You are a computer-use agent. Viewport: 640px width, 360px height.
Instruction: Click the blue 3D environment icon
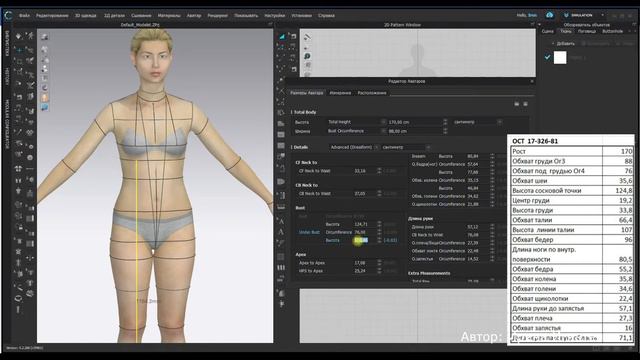click(x=44, y=107)
